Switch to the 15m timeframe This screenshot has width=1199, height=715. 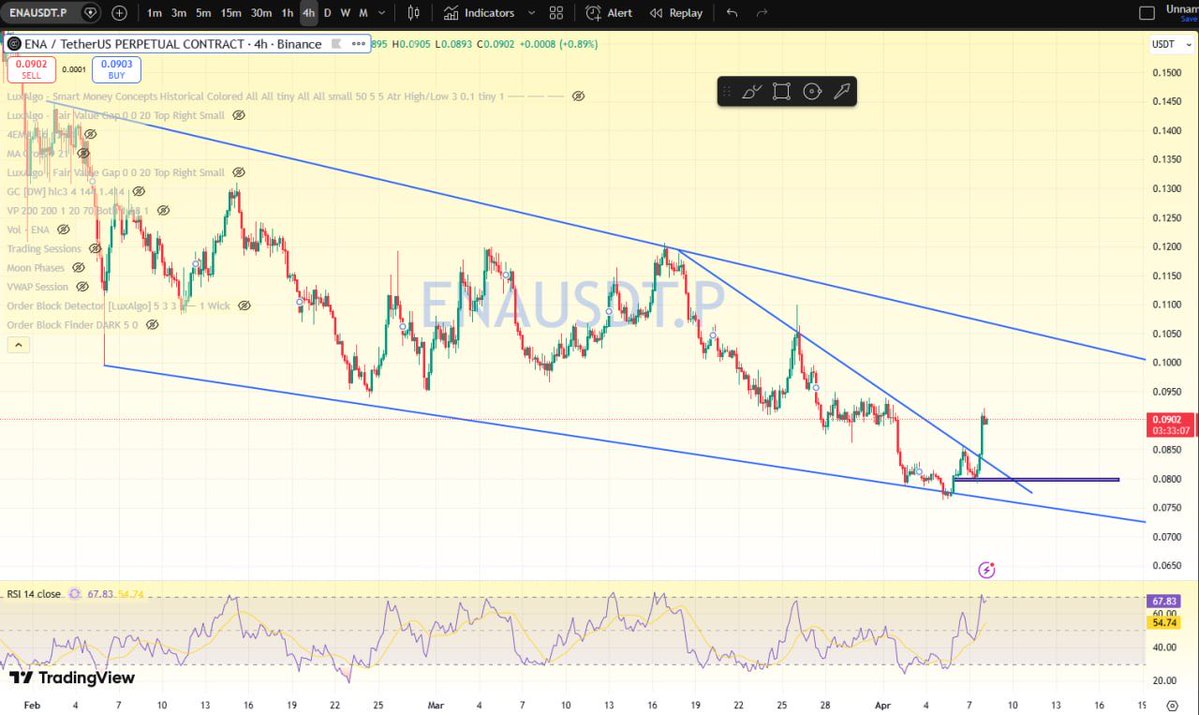pyautogui.click(x=230, y=13)
